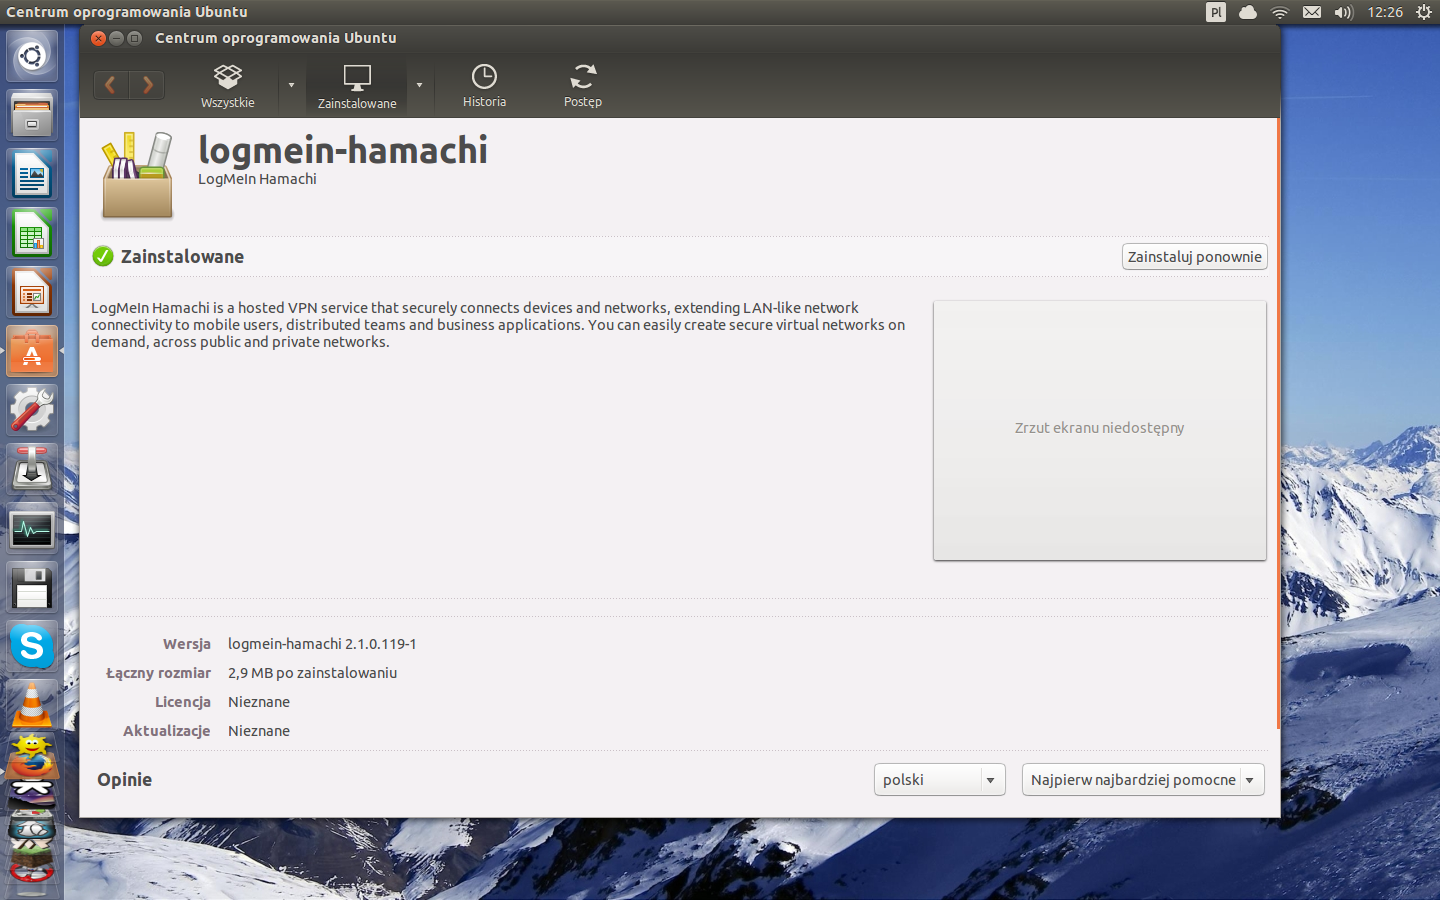
Task: Click the unavailable screenshot placeholder
Action: 1099,428
